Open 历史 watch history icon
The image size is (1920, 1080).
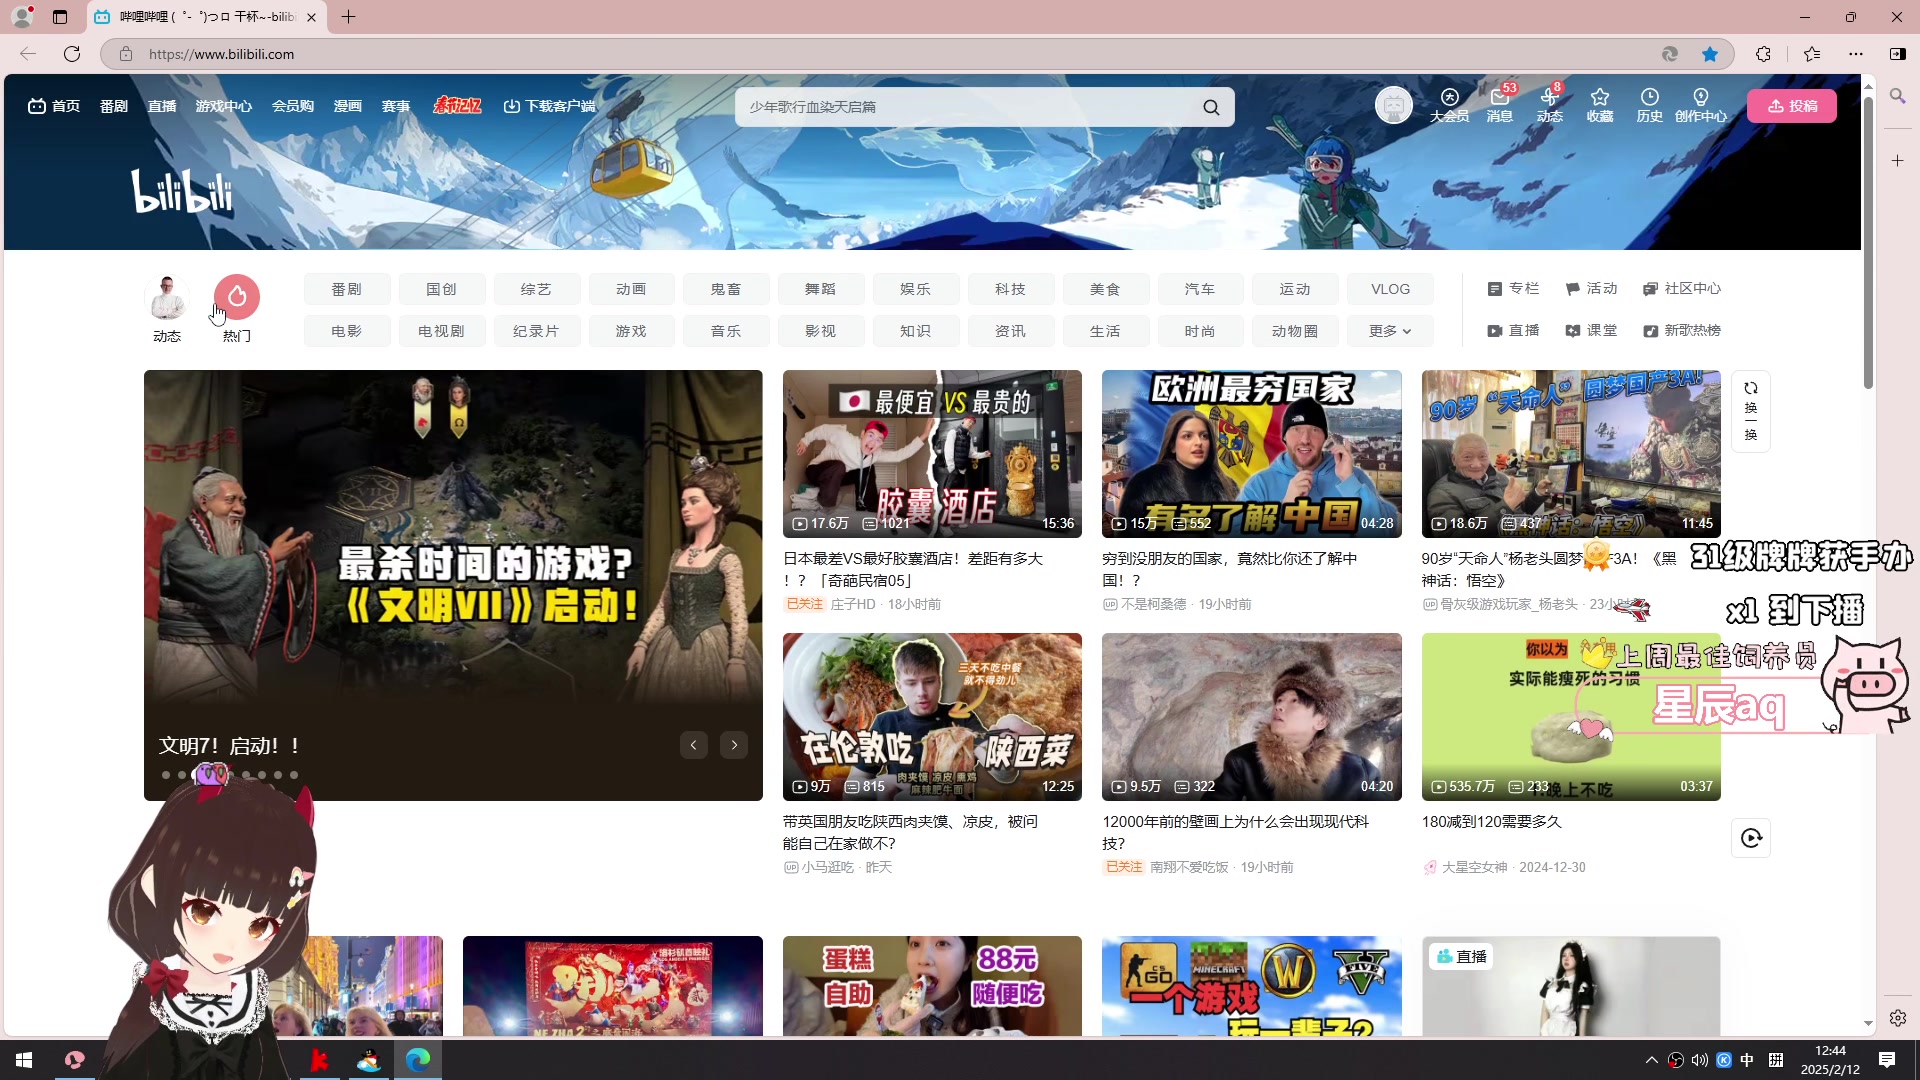point(1650,105)
